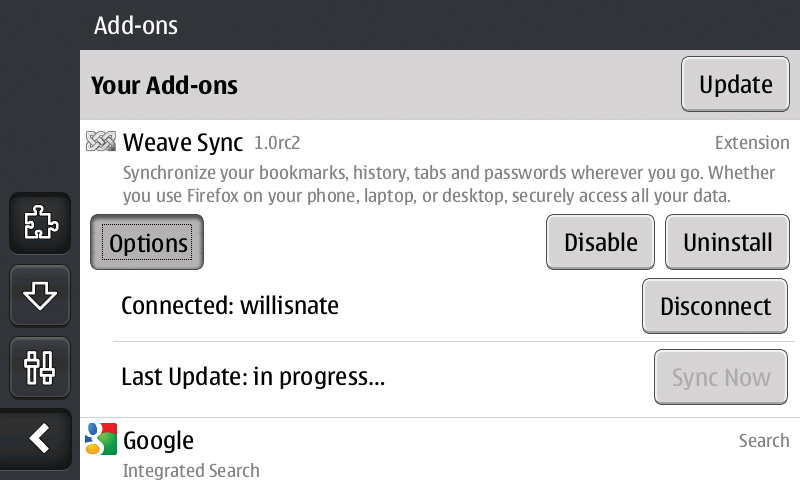Click the Add-ons title bar text

coord(136,25)
